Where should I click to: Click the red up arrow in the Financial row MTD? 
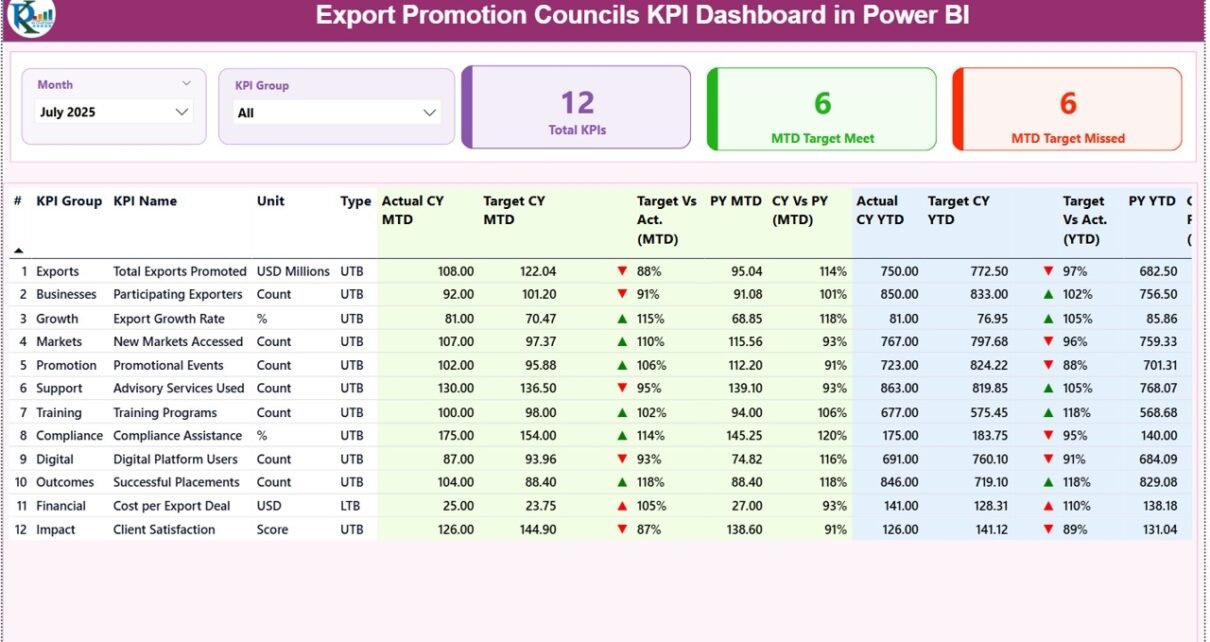tap(622, 506)
